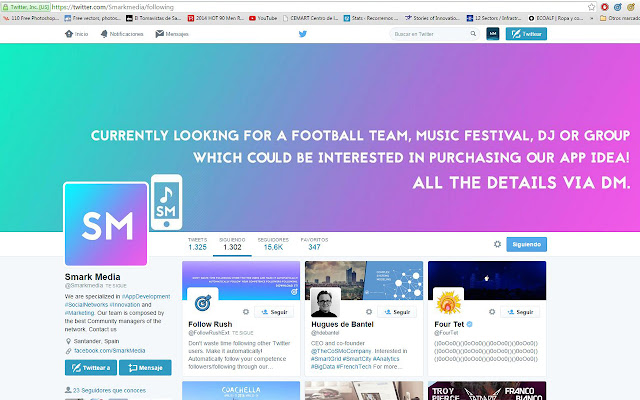The height and width of the screenshot is (400, 640).
Task: Open the Tweets 1.325 tab
Action: (x=198, y=244)
